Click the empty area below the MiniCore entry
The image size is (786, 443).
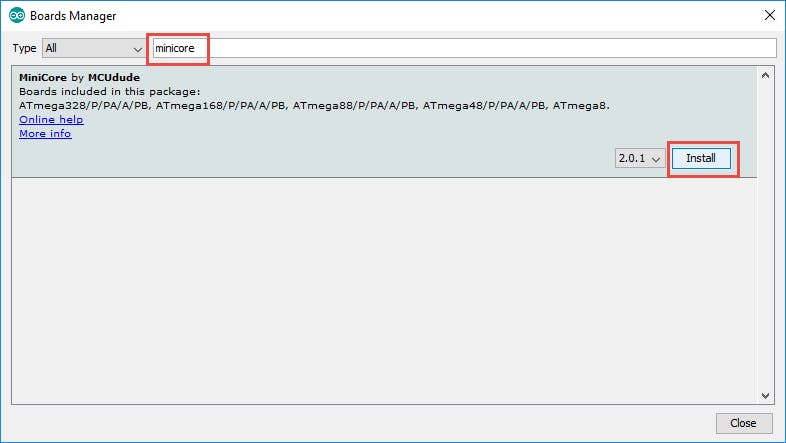coord(384,290)
